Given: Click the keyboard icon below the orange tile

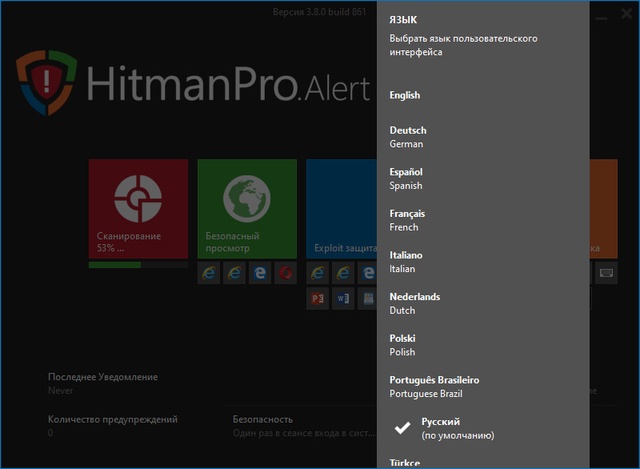Looking at the screenshot, I should [x=606, y=273].
